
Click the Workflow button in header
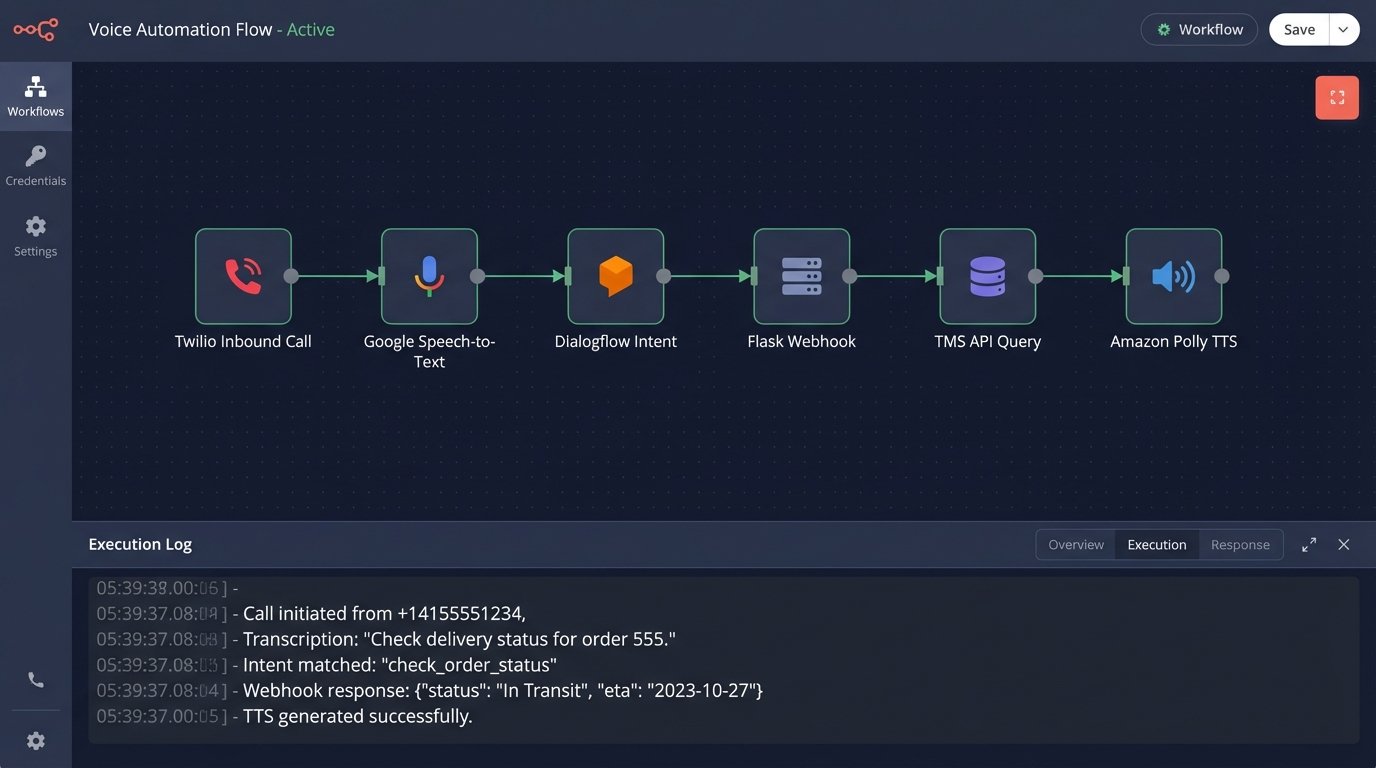point(1199,30)
